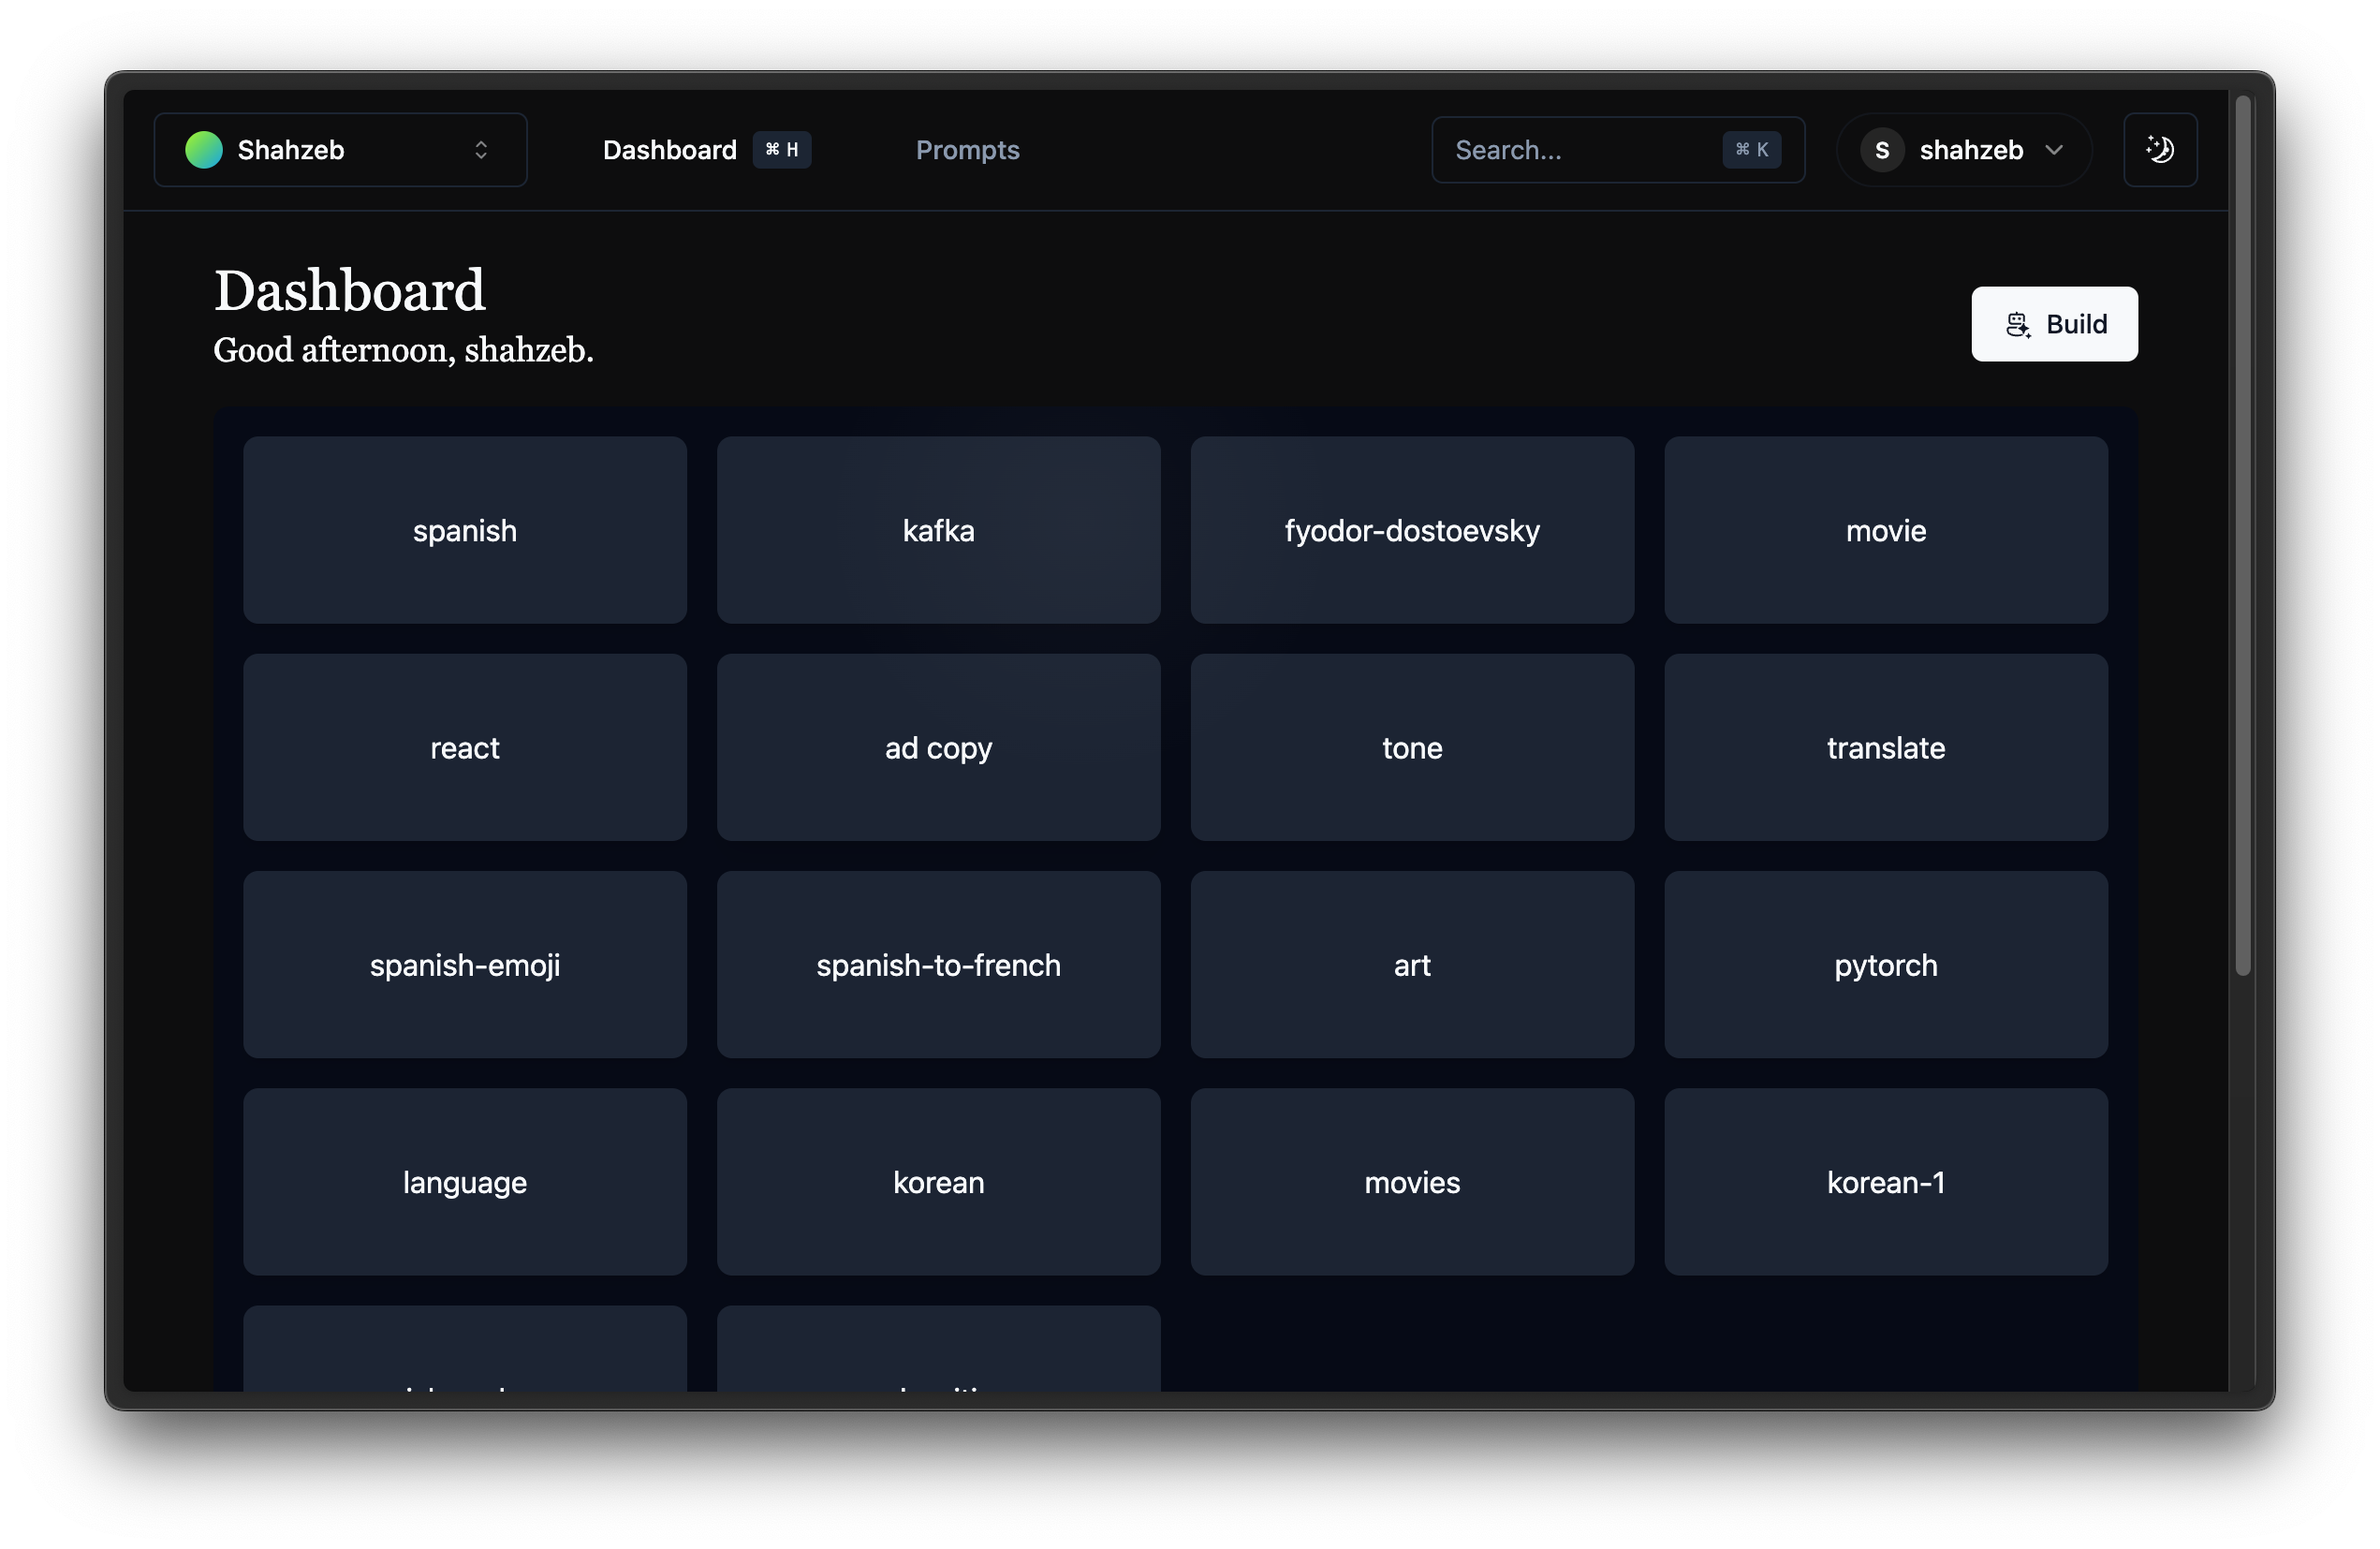Focus the Search... input field
The width and height of the screenshot is (2380, 1549).
click(1617, 150)
